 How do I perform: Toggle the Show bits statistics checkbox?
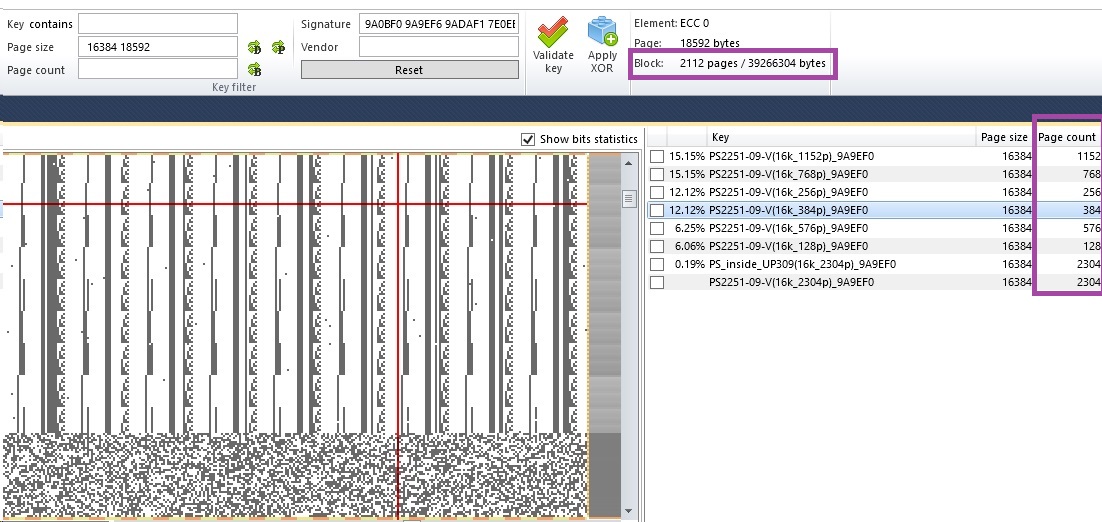pos(528,139)
